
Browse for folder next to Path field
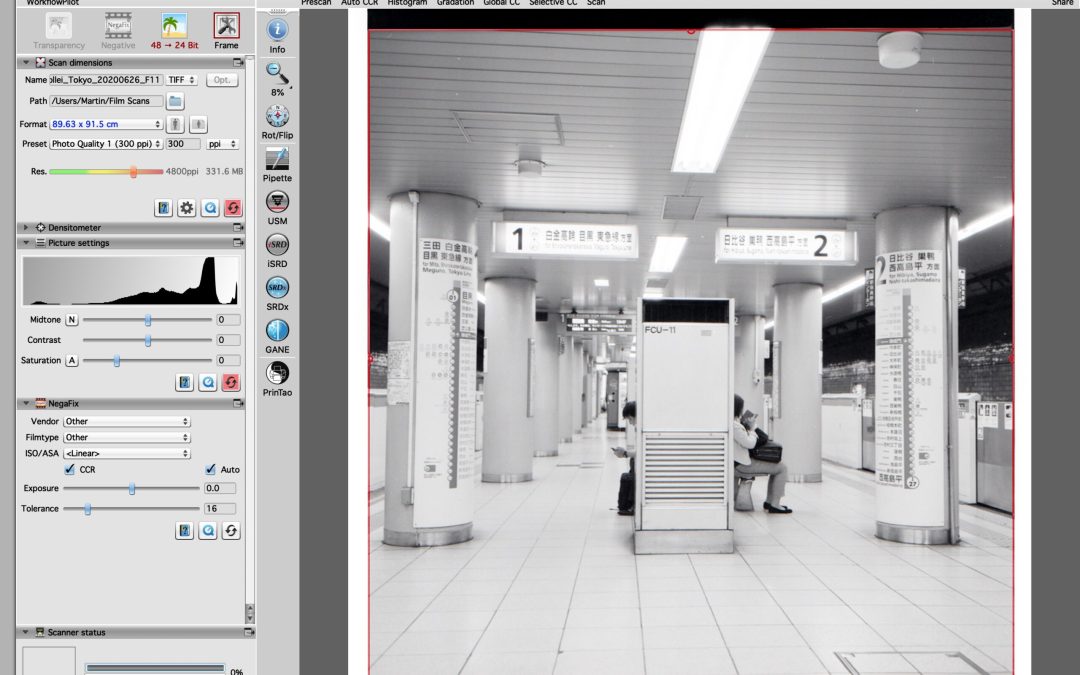tap(175, 101)
